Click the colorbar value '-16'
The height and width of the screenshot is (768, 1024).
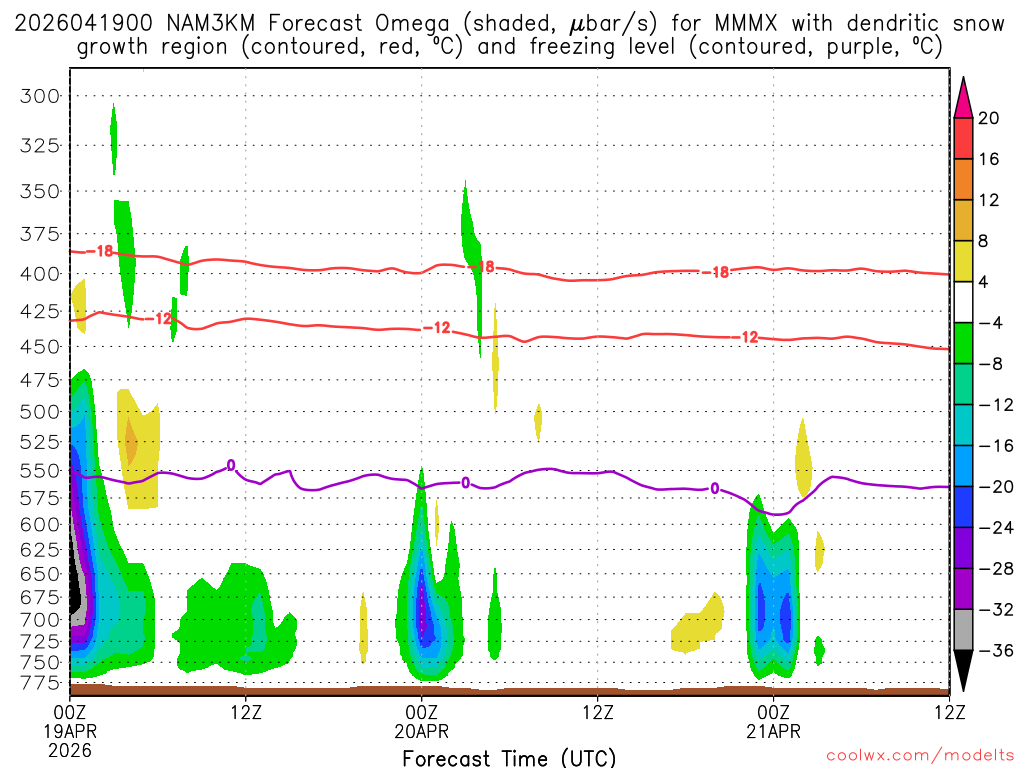[x=996, y=446]
